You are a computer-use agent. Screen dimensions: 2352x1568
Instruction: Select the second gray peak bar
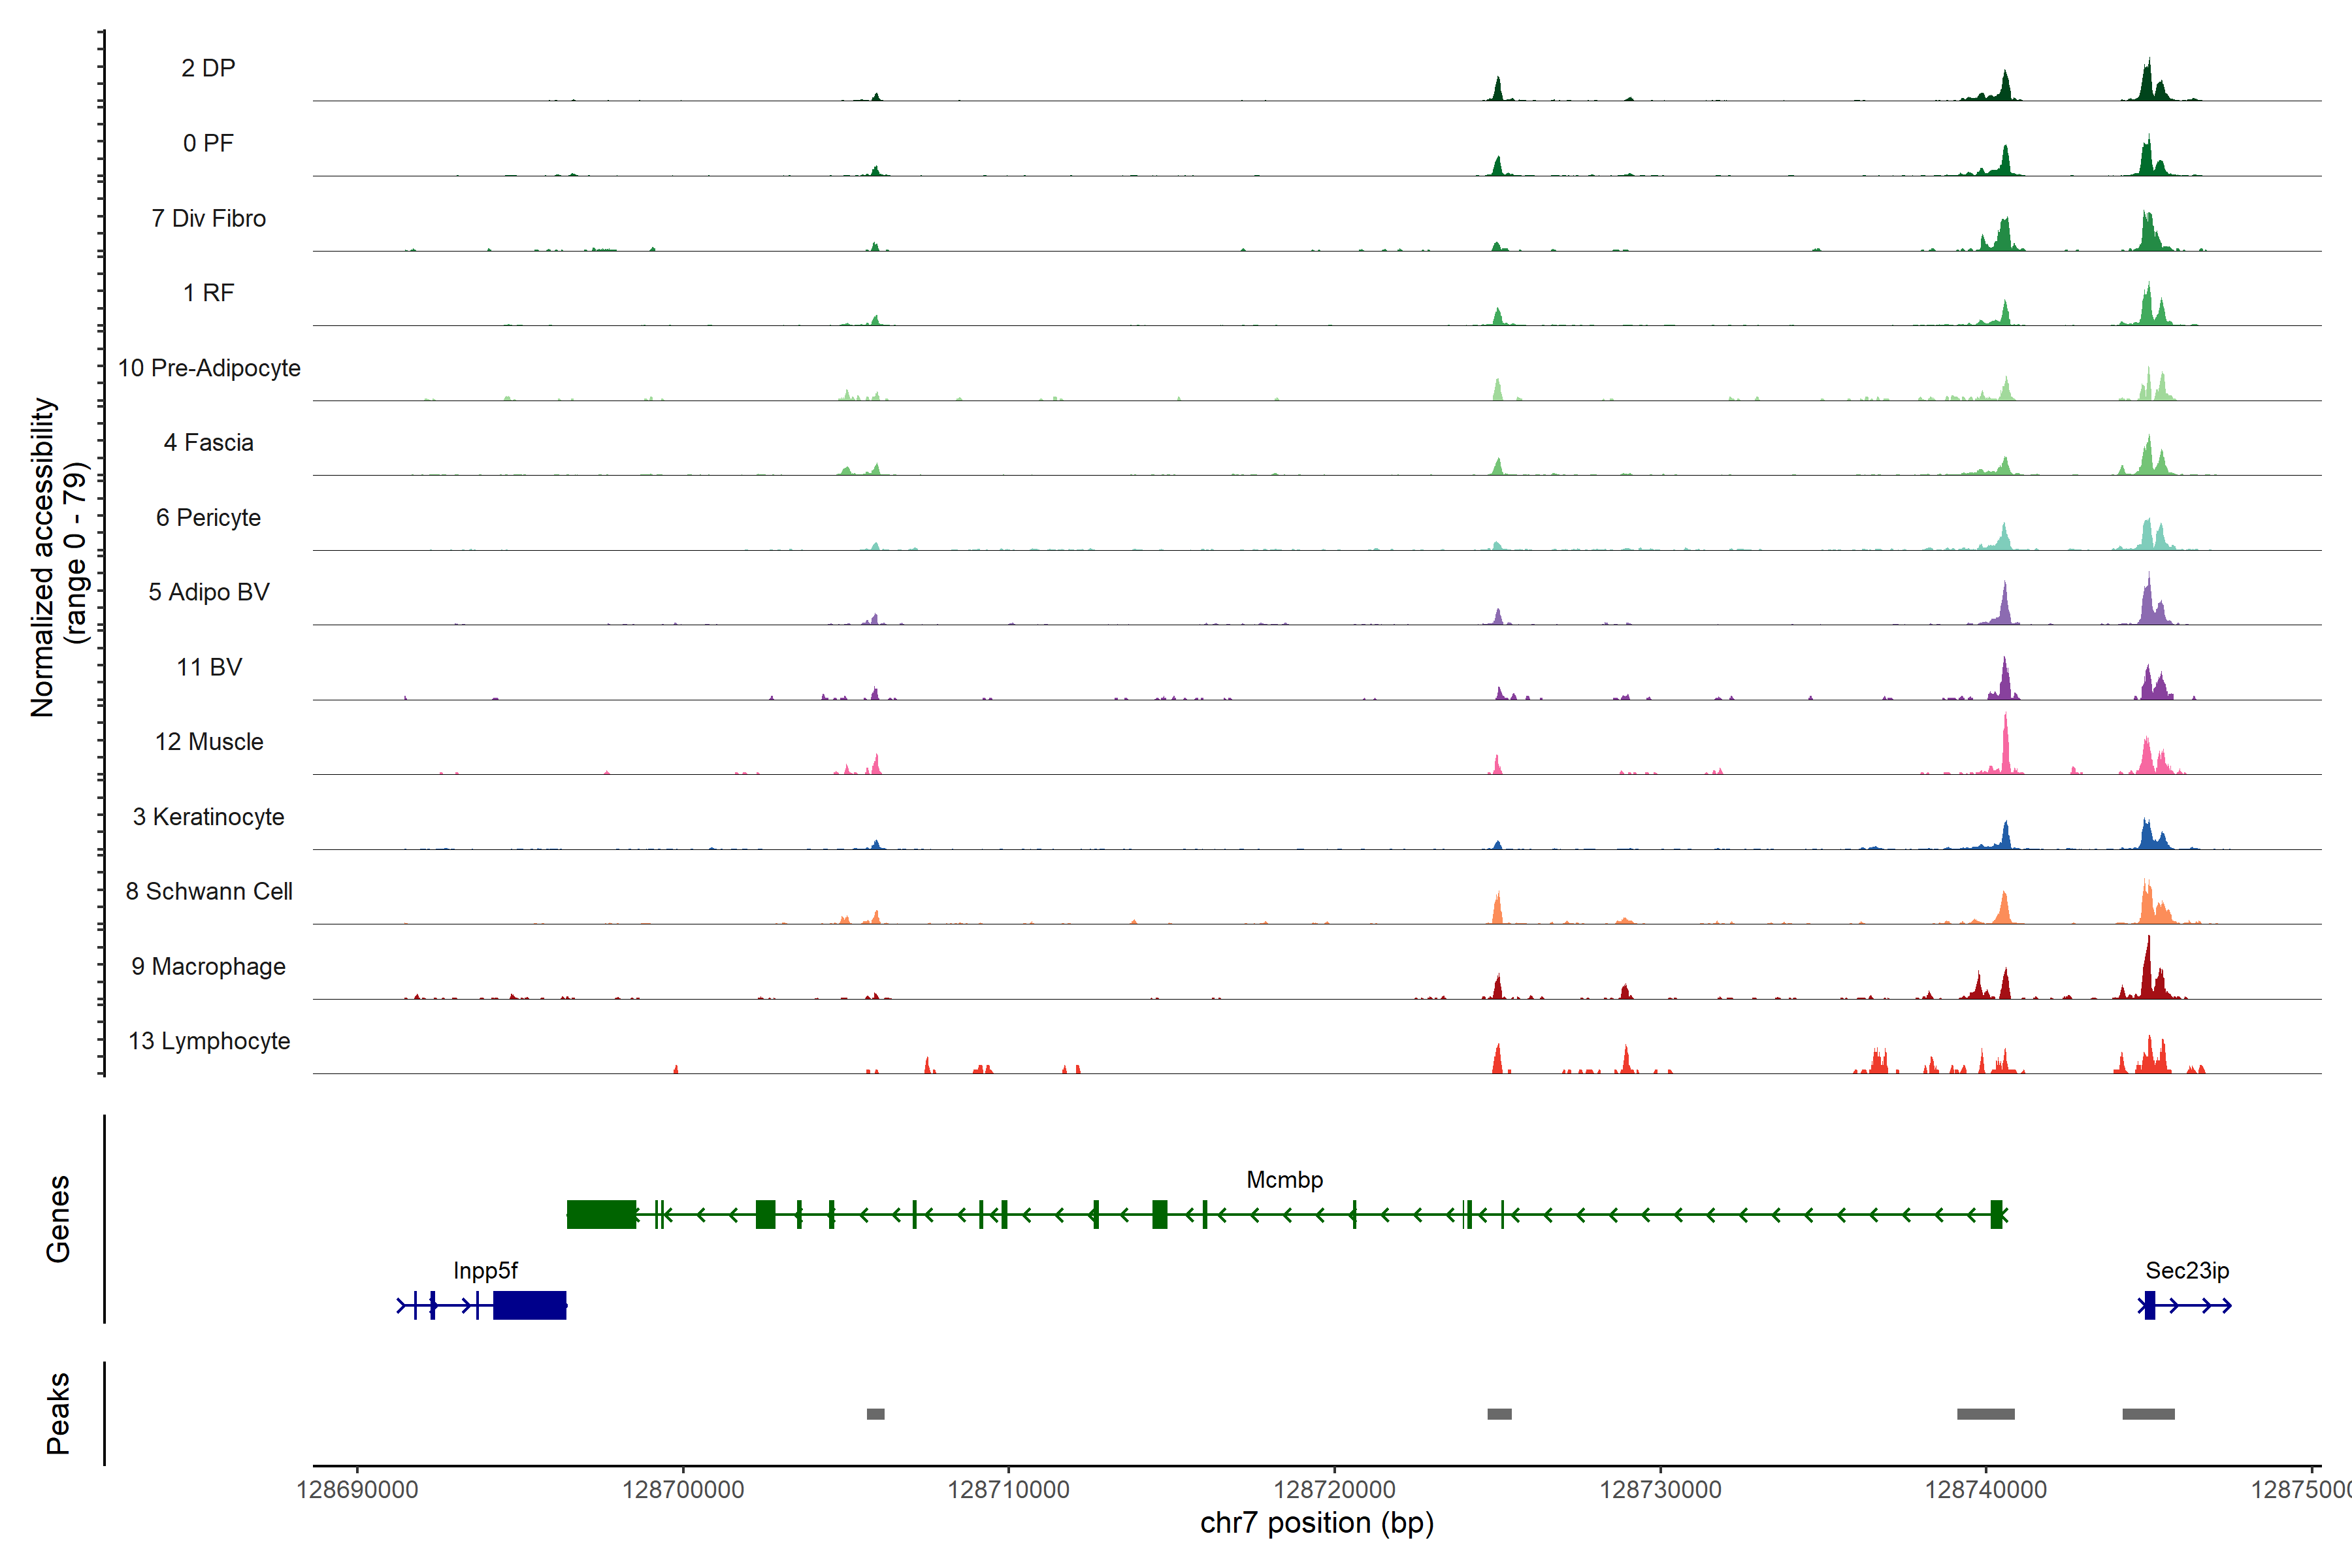(x=1499, y=1414)
